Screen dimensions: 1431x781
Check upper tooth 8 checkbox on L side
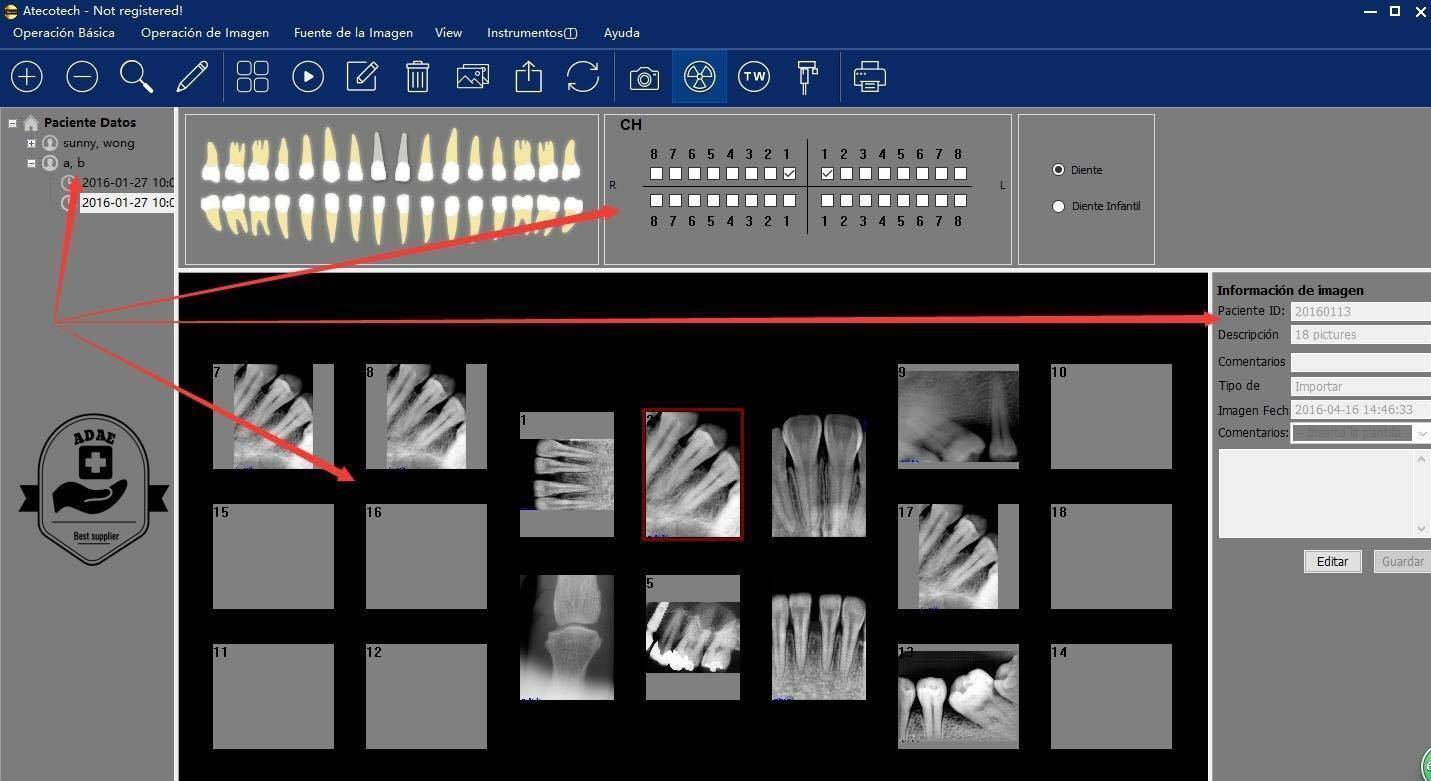(960, 174)
